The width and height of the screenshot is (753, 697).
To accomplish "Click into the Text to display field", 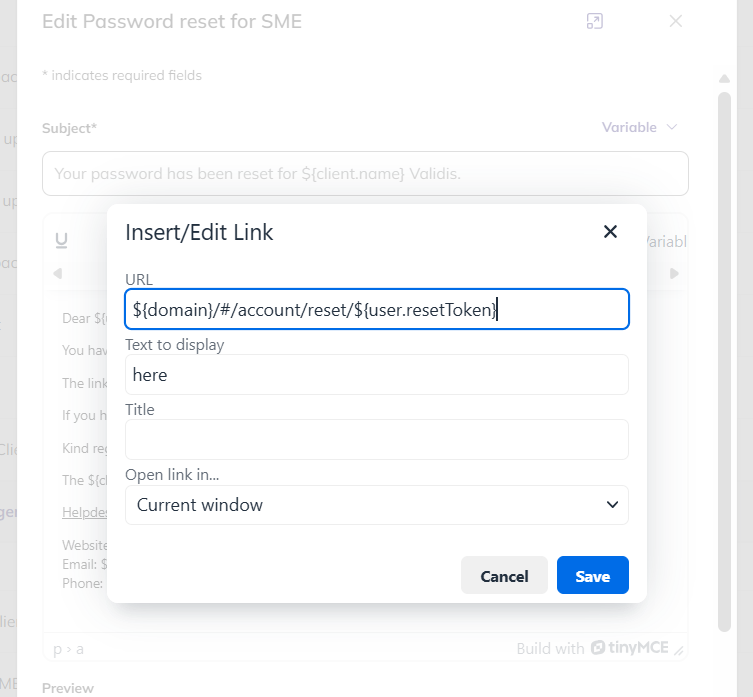I will [x=377, y=375].
